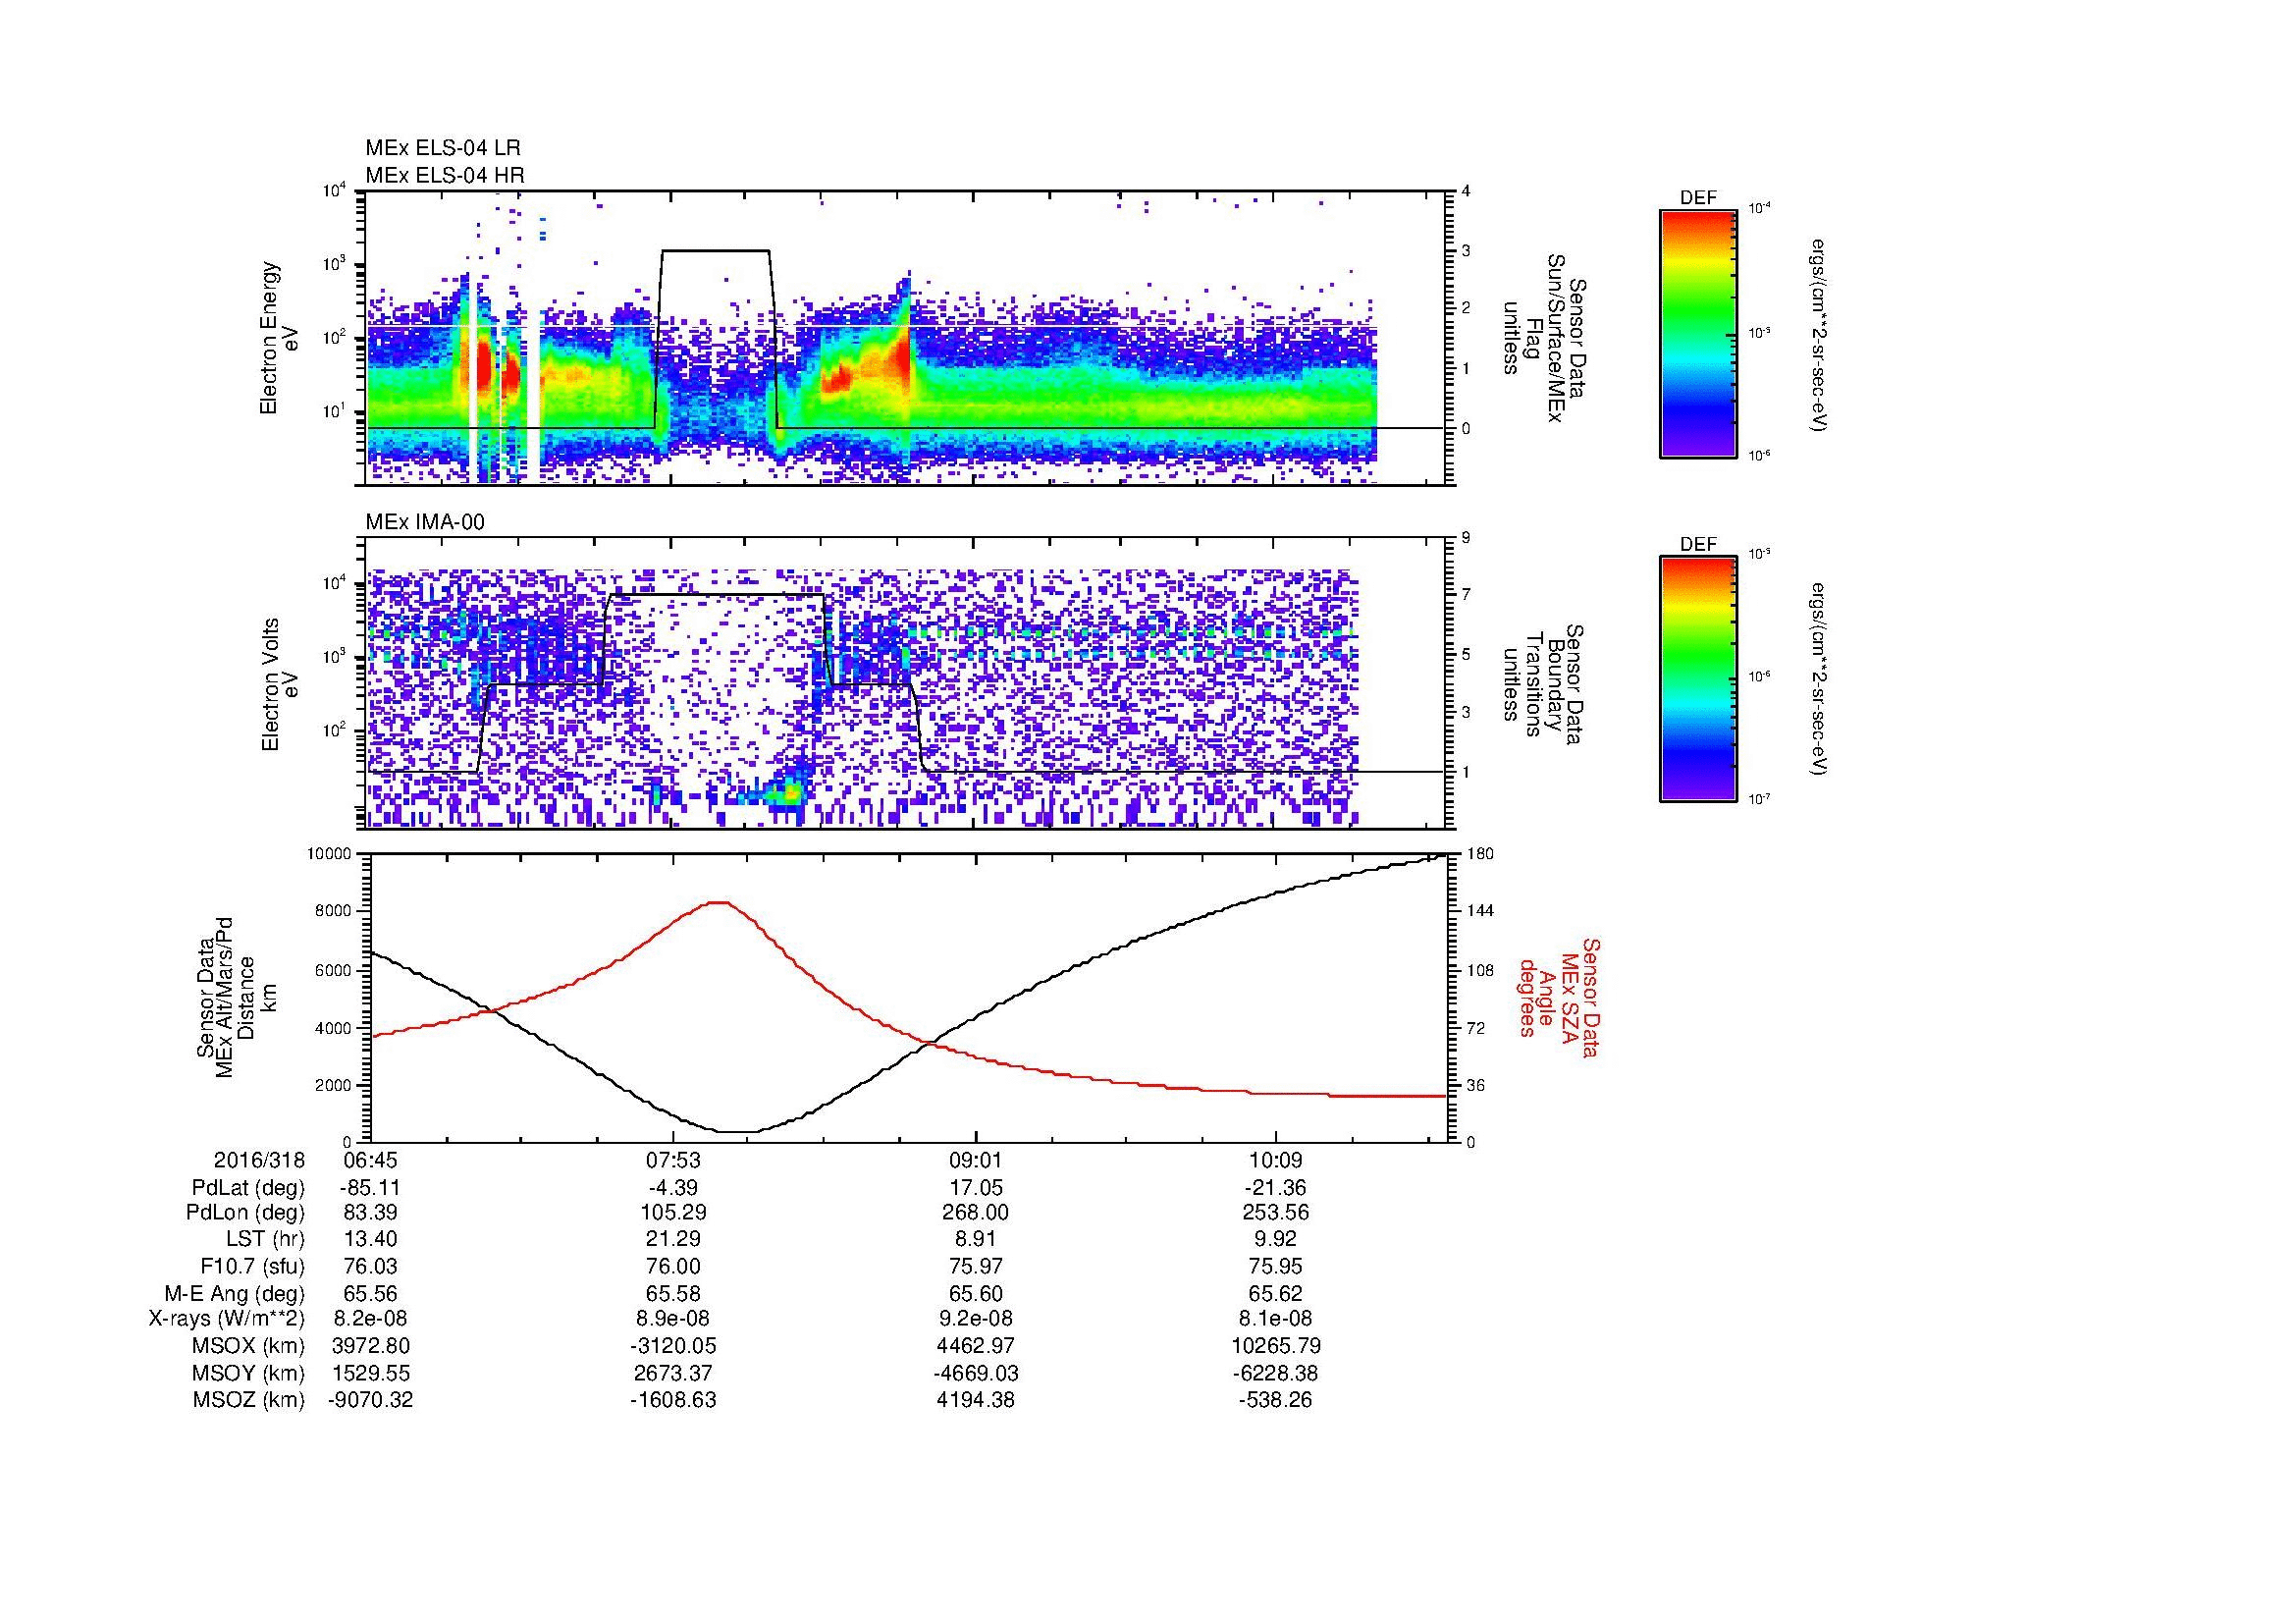
Task: Click the M-E Ang value '65.62'
Action: [1276, 1293]
